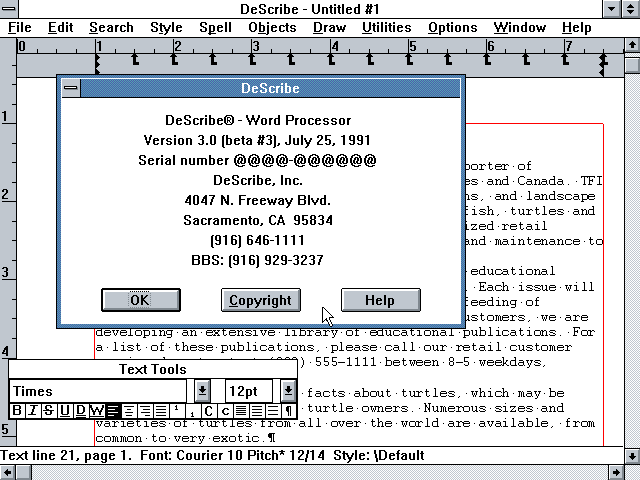Toggle Italic in Text Tools
The image size is (640, 480).
33,410
